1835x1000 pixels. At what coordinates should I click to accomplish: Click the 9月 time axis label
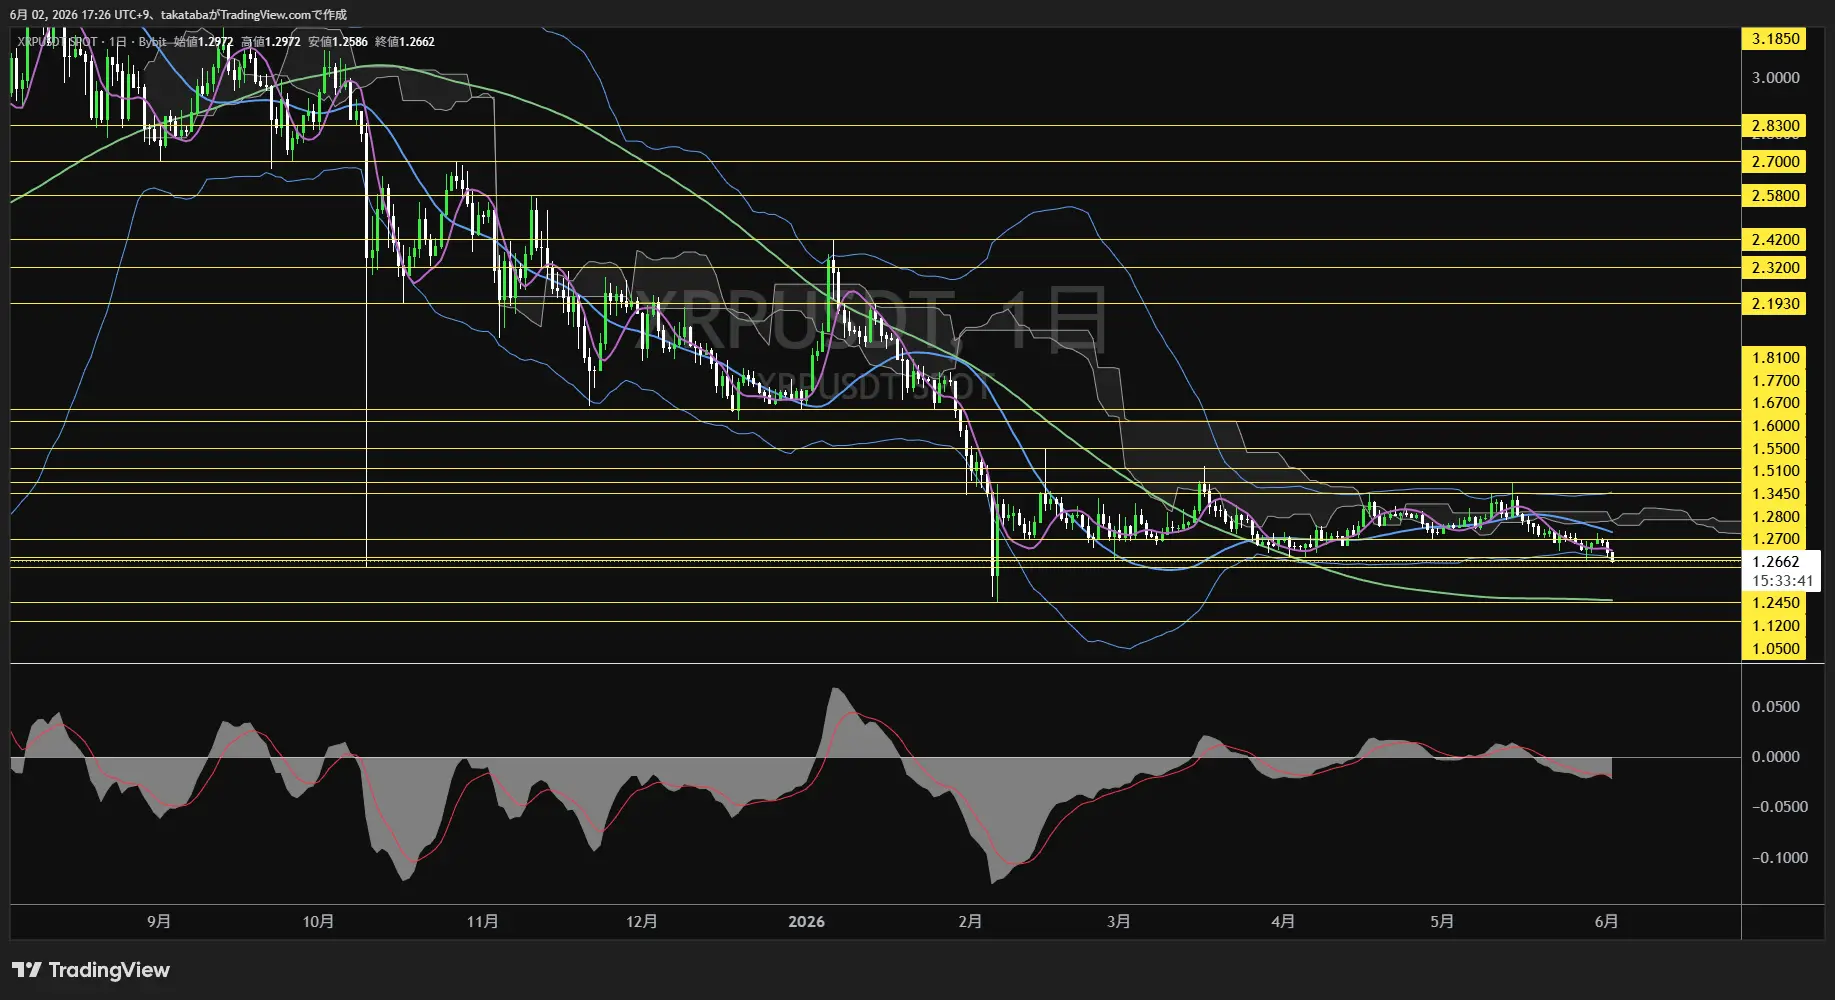(x=159, y=922)
